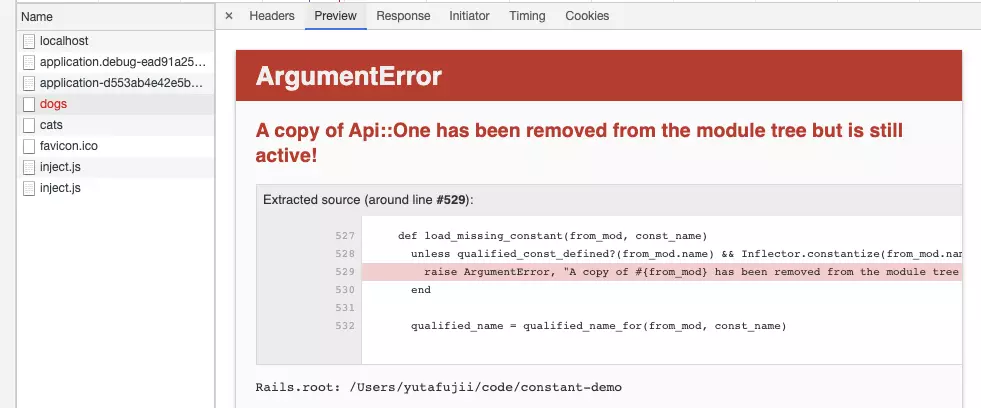Viewport: 981px width, 408px height.
Task: Open the Headers tab
Action: click(x=272, y=16)
